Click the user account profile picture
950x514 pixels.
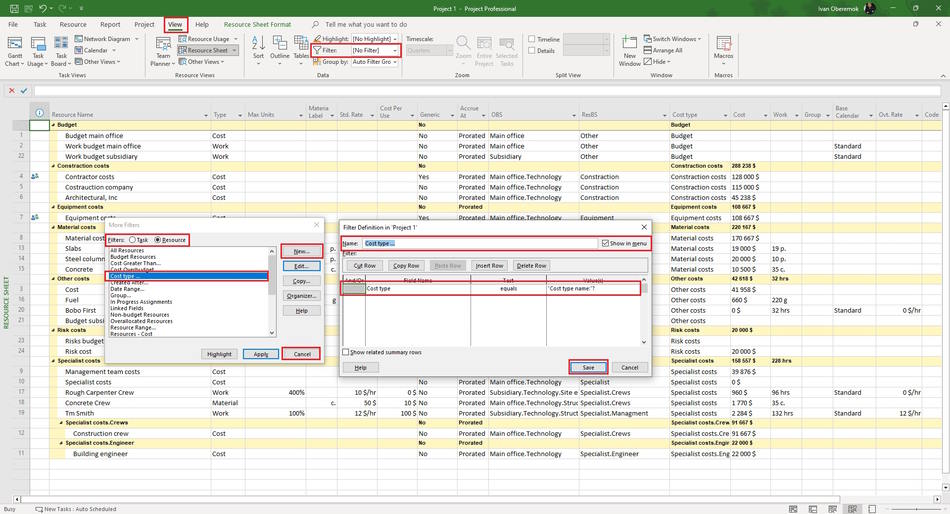tap(869, 8)
